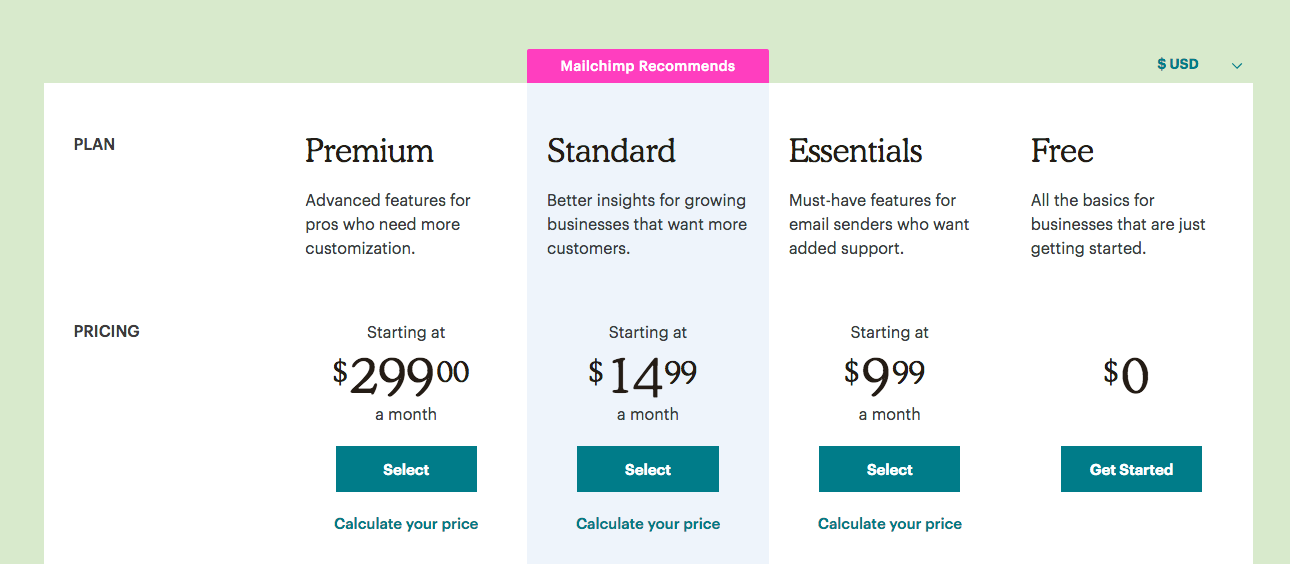Open Calculate your price under Premium
1290x564 pixels.
click(x=406, y=524)
